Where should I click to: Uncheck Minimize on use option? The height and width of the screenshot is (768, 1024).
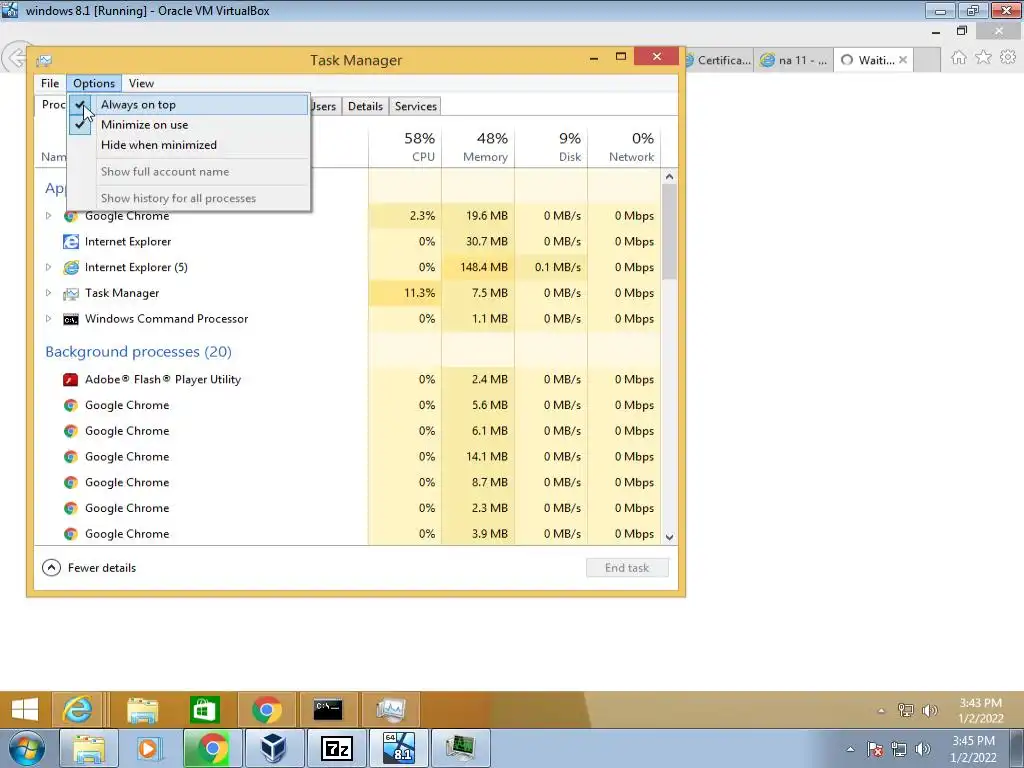point(188,125)
